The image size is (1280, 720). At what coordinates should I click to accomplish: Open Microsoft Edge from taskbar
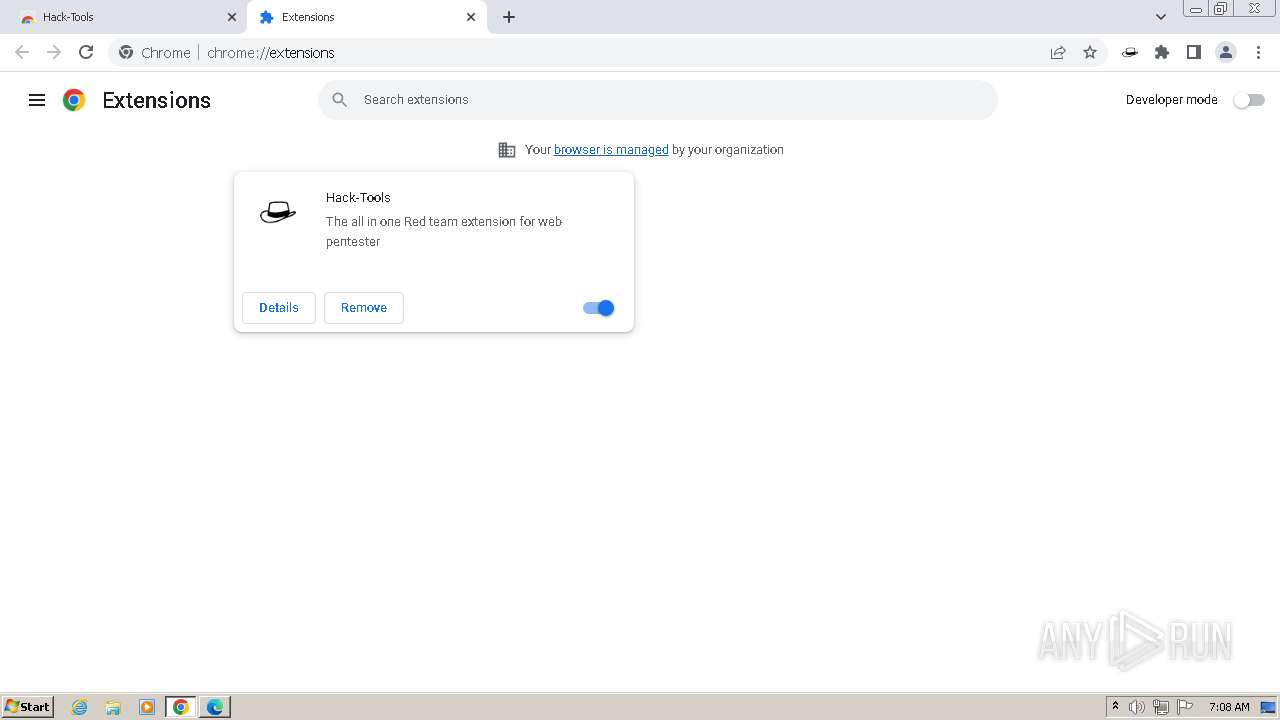coord(215,707)
